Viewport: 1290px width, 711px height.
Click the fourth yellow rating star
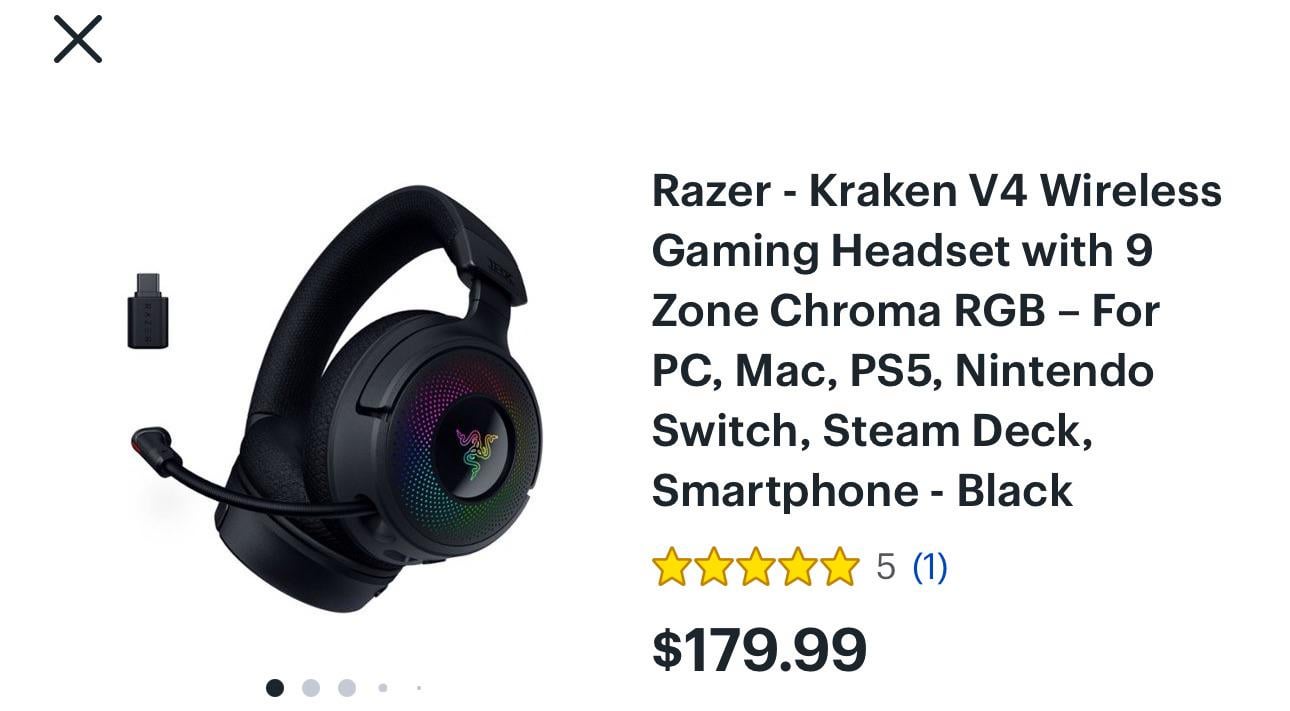pyautogui.click(x=798, y=567)
